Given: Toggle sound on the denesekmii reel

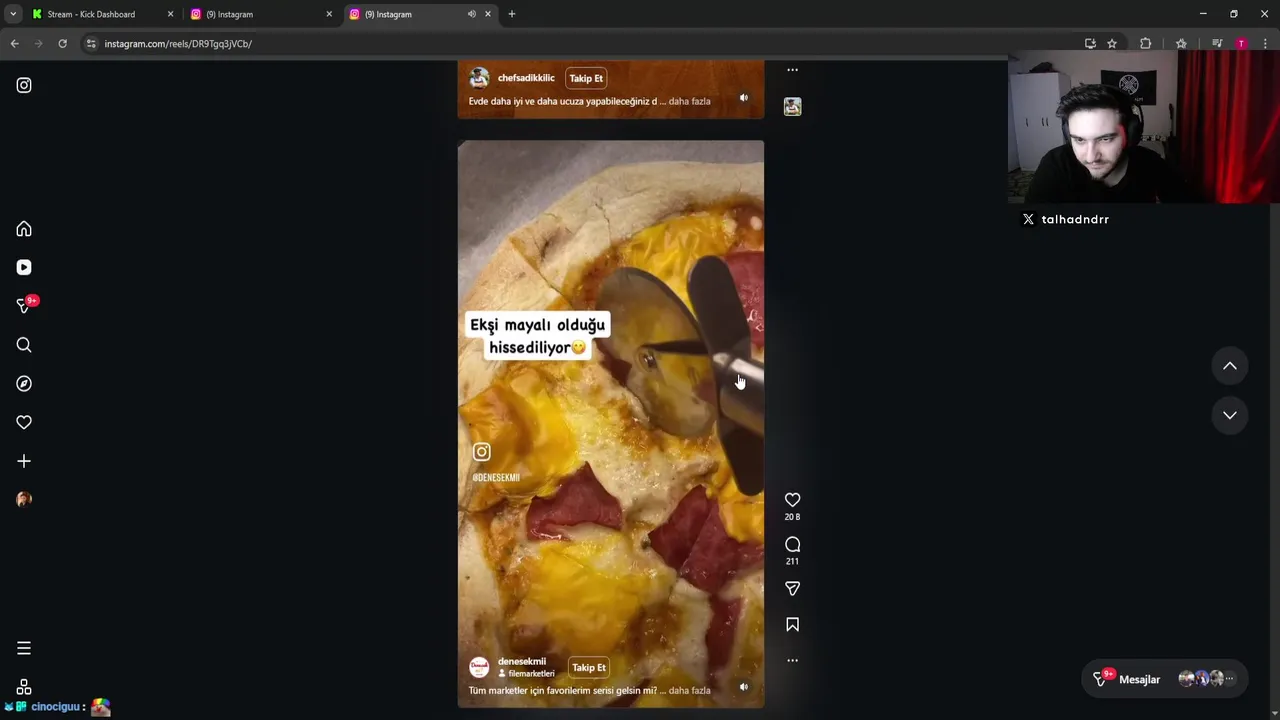Looking at the screenshot, I should point(743,687).
